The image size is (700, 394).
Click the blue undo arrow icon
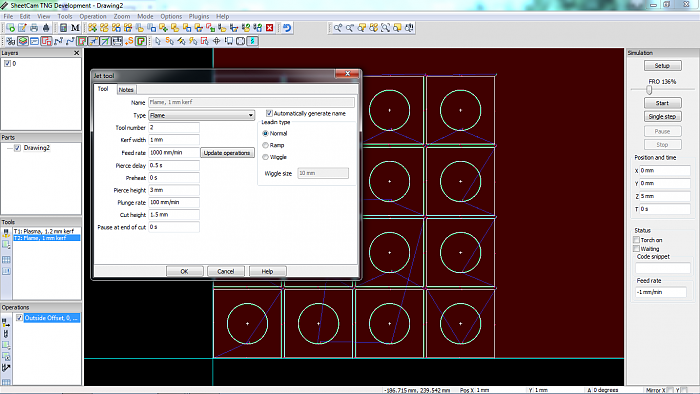[x=287, y=28]
